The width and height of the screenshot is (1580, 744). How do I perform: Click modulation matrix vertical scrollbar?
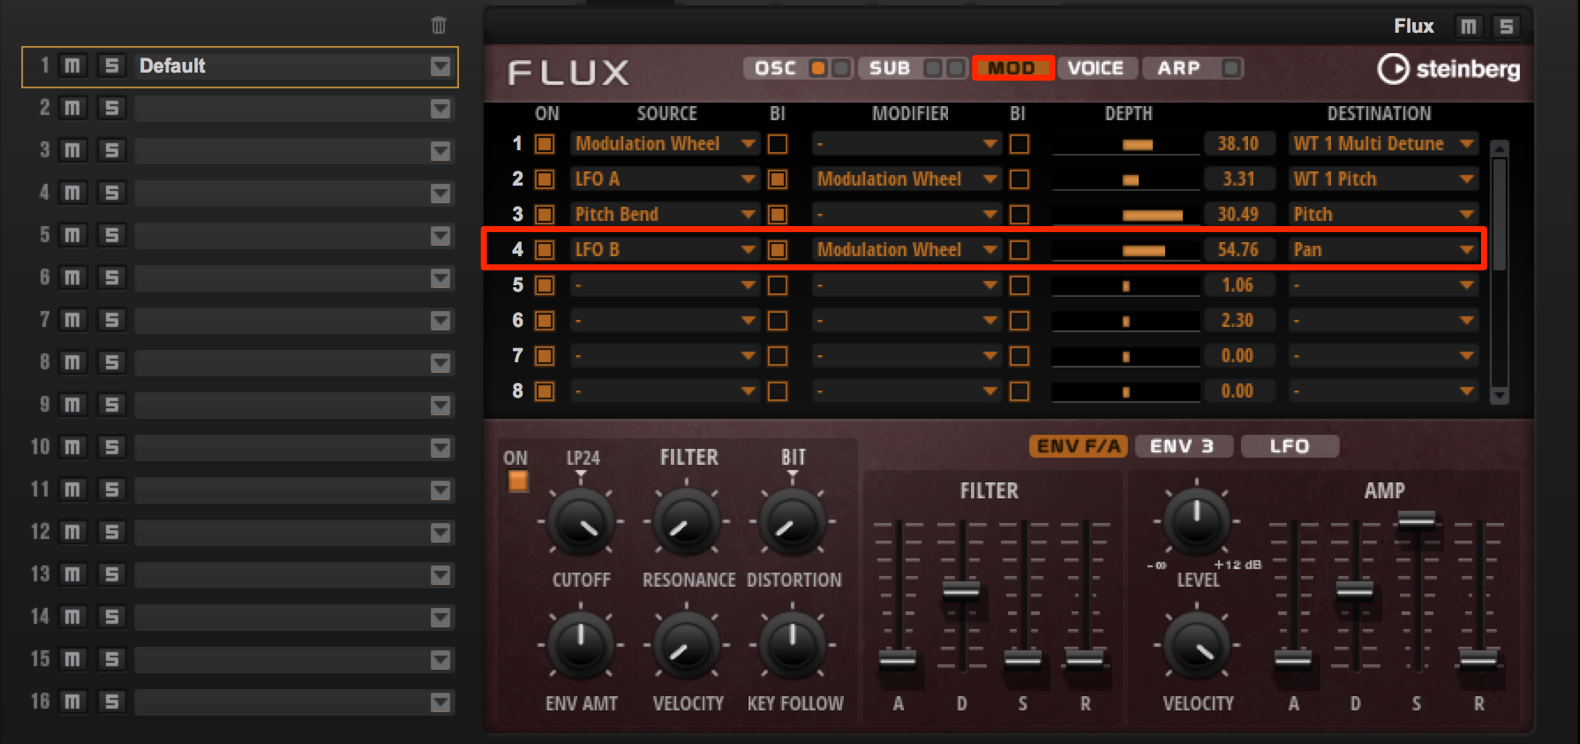click(x=1499, y=272)
